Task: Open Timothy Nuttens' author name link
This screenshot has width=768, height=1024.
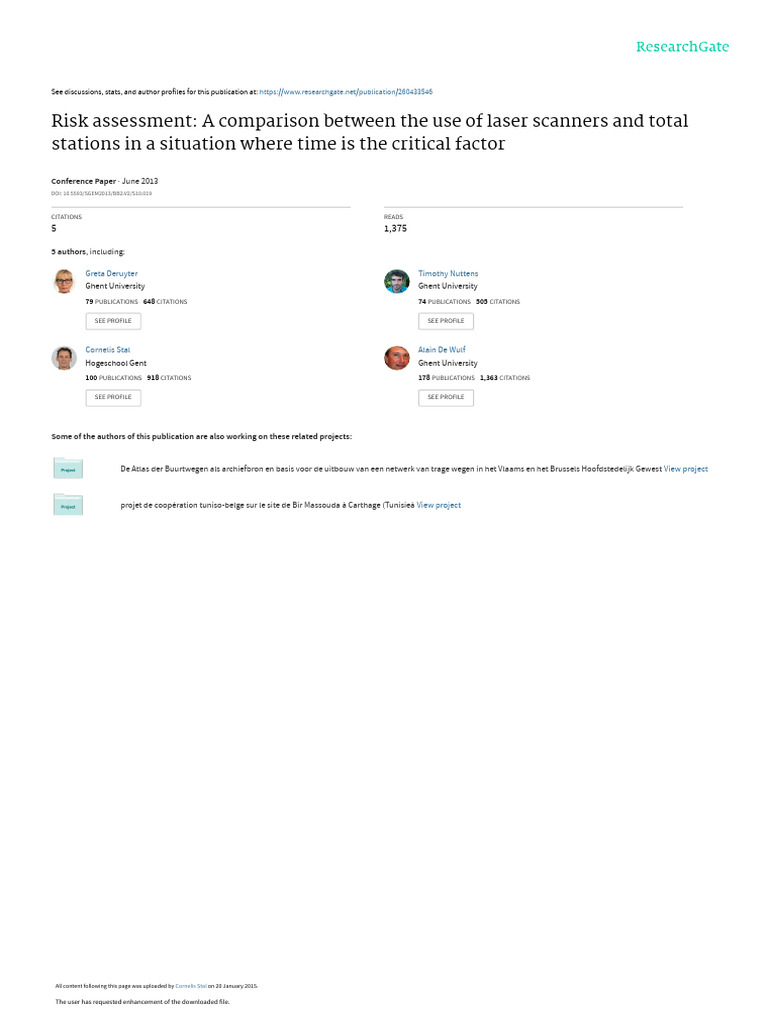Action: (448, 273)
